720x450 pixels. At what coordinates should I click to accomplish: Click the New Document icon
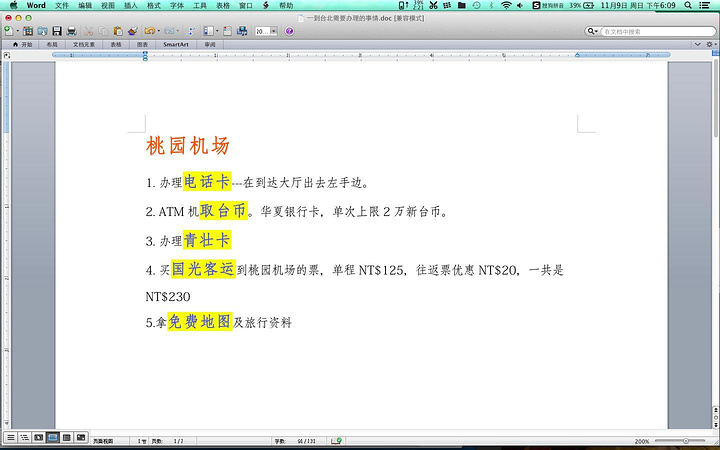[9, 31]
